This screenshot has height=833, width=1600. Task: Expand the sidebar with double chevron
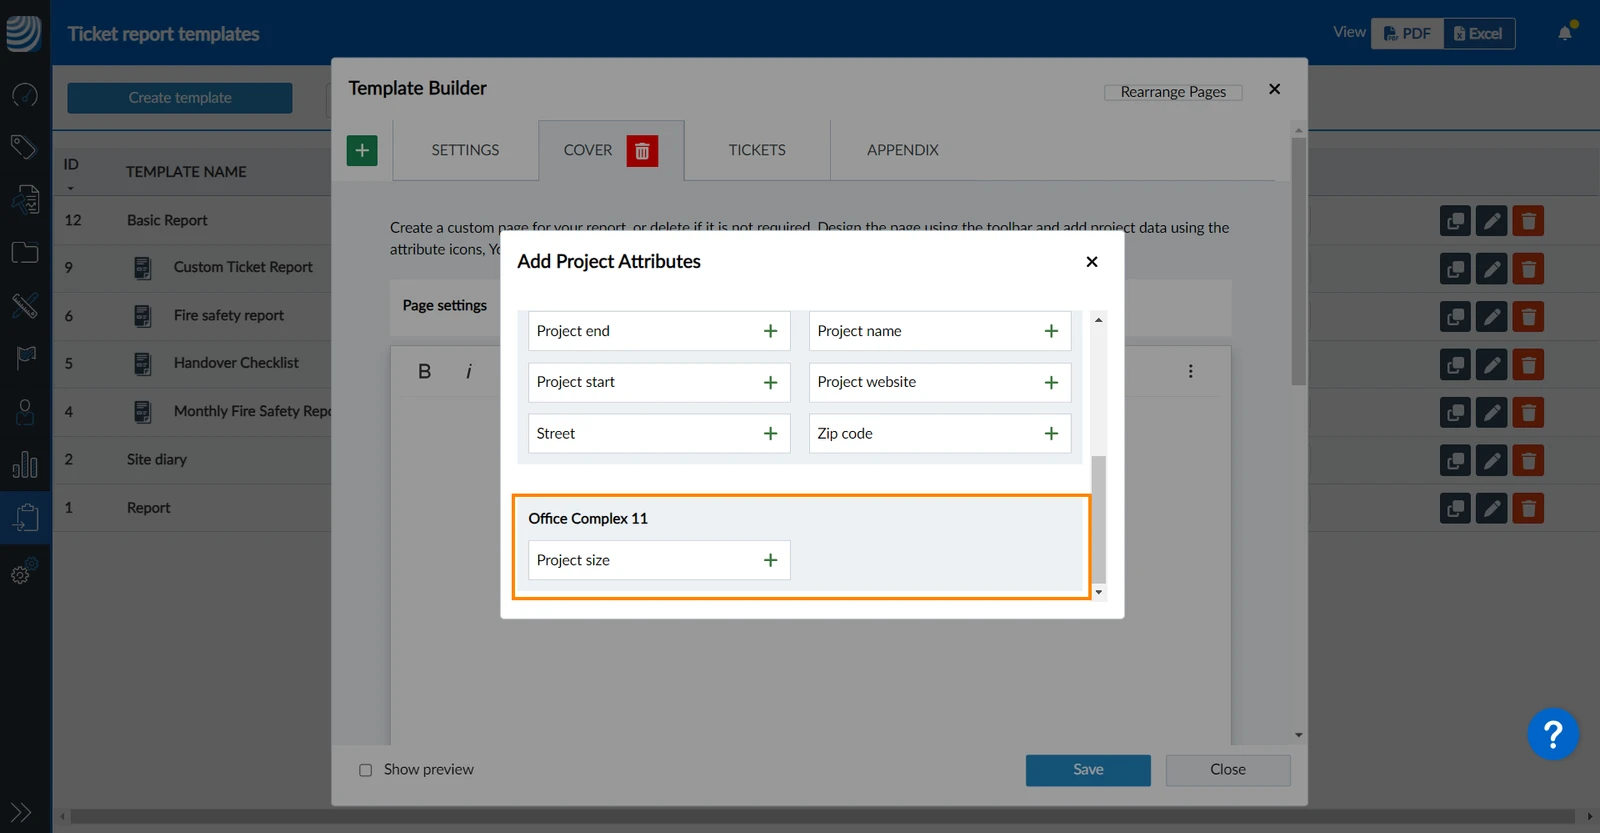(x=21, y=812)
